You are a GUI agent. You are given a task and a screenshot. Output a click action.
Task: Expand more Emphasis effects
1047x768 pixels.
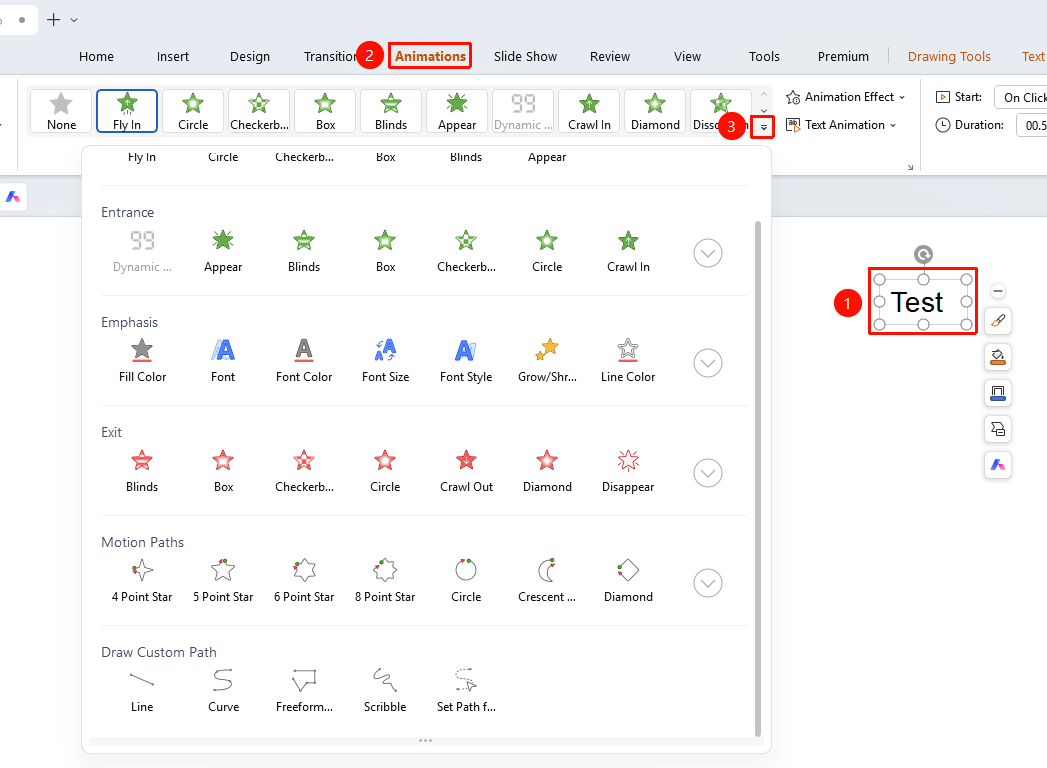click(708, 363)
